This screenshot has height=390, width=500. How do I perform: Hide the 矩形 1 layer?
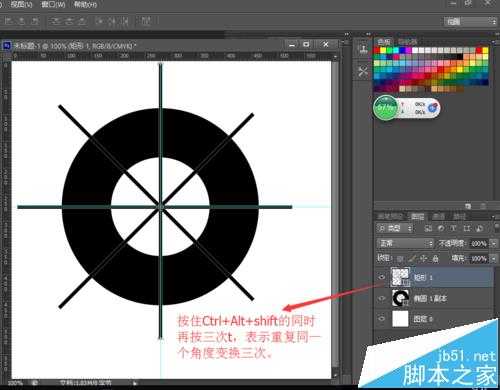(x=382, y=277)
